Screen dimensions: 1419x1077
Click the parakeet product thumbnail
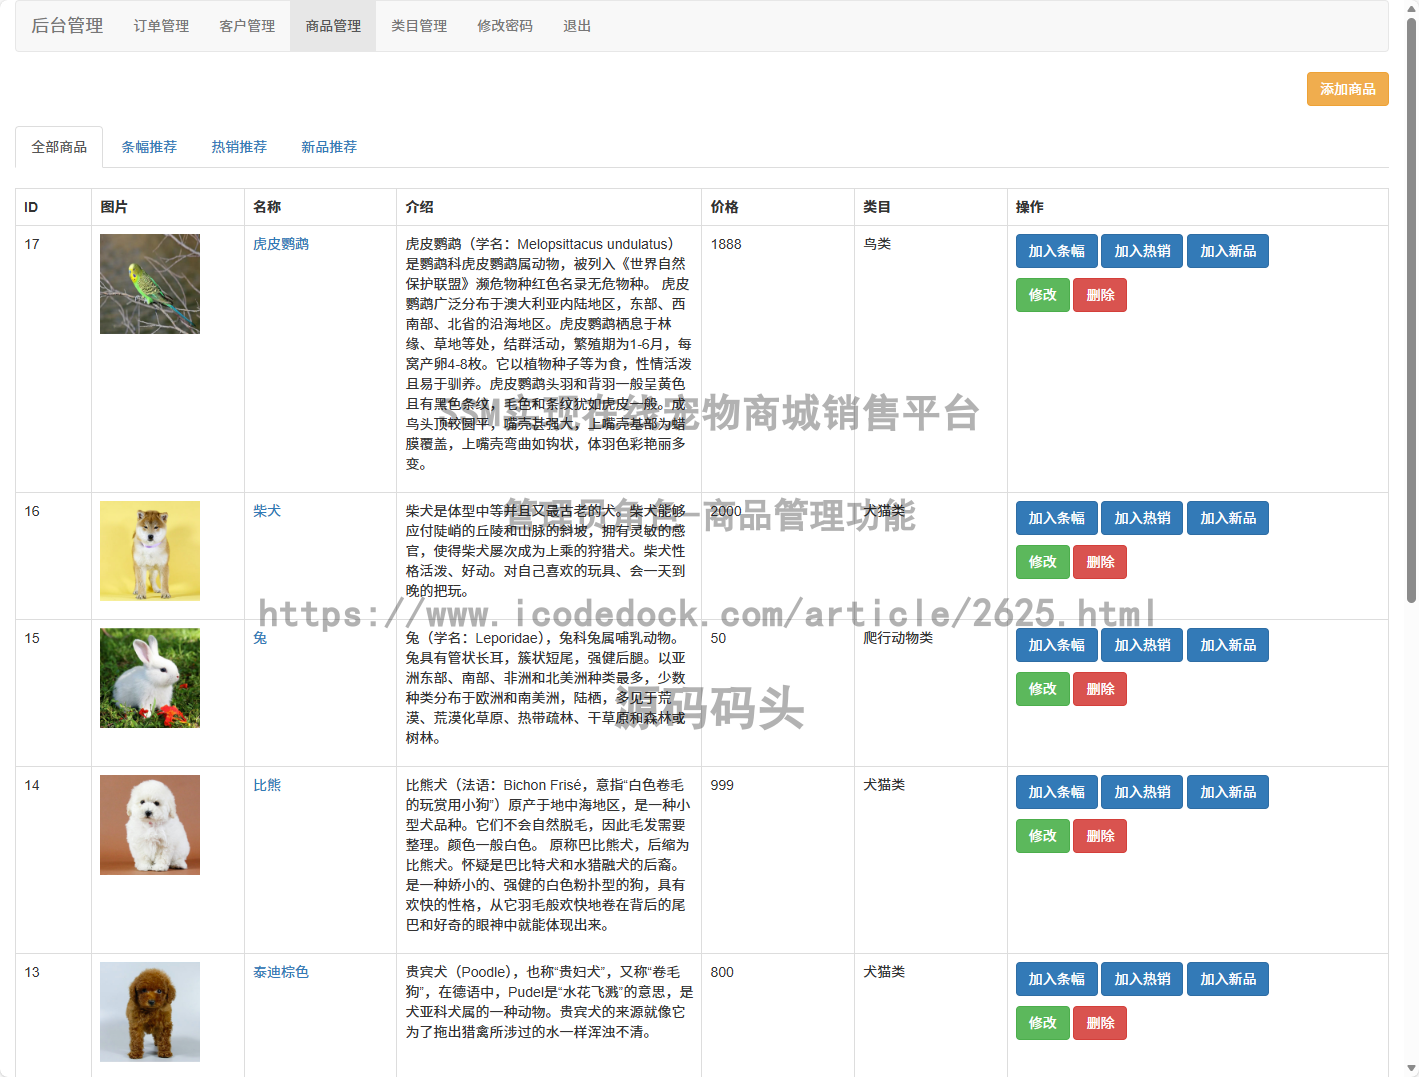pos(150,284)
